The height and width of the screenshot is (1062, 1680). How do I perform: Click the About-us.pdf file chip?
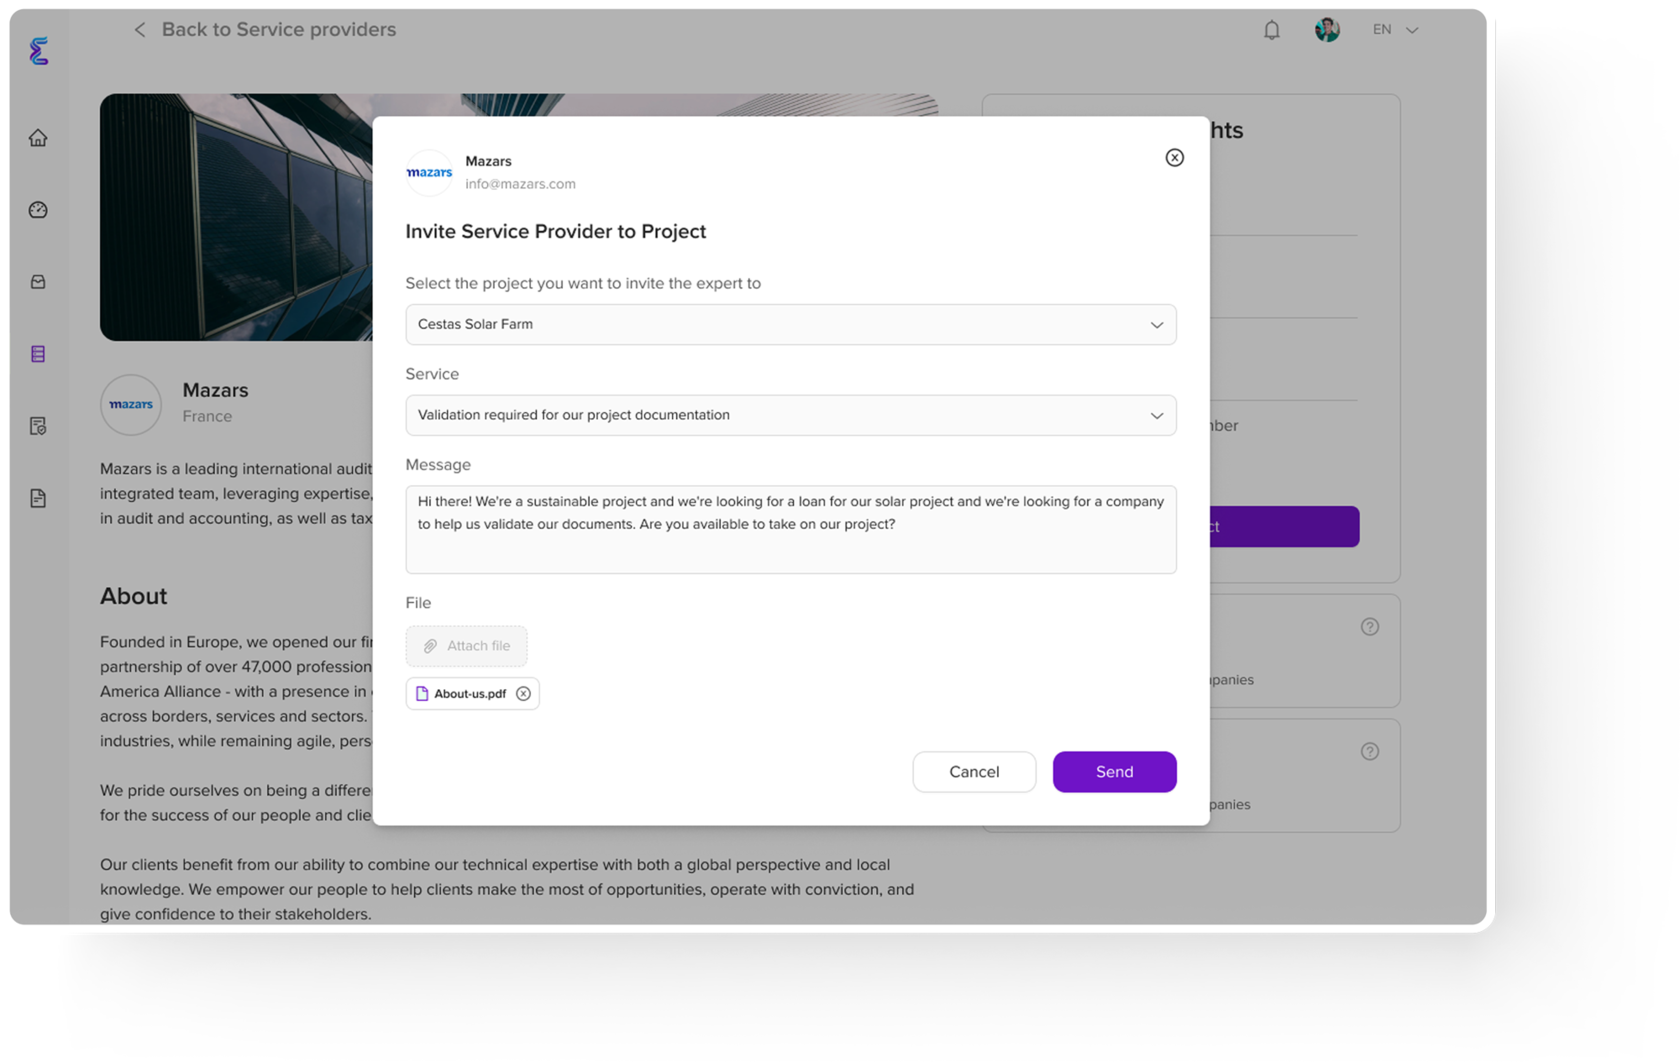(x=472, y=694)
